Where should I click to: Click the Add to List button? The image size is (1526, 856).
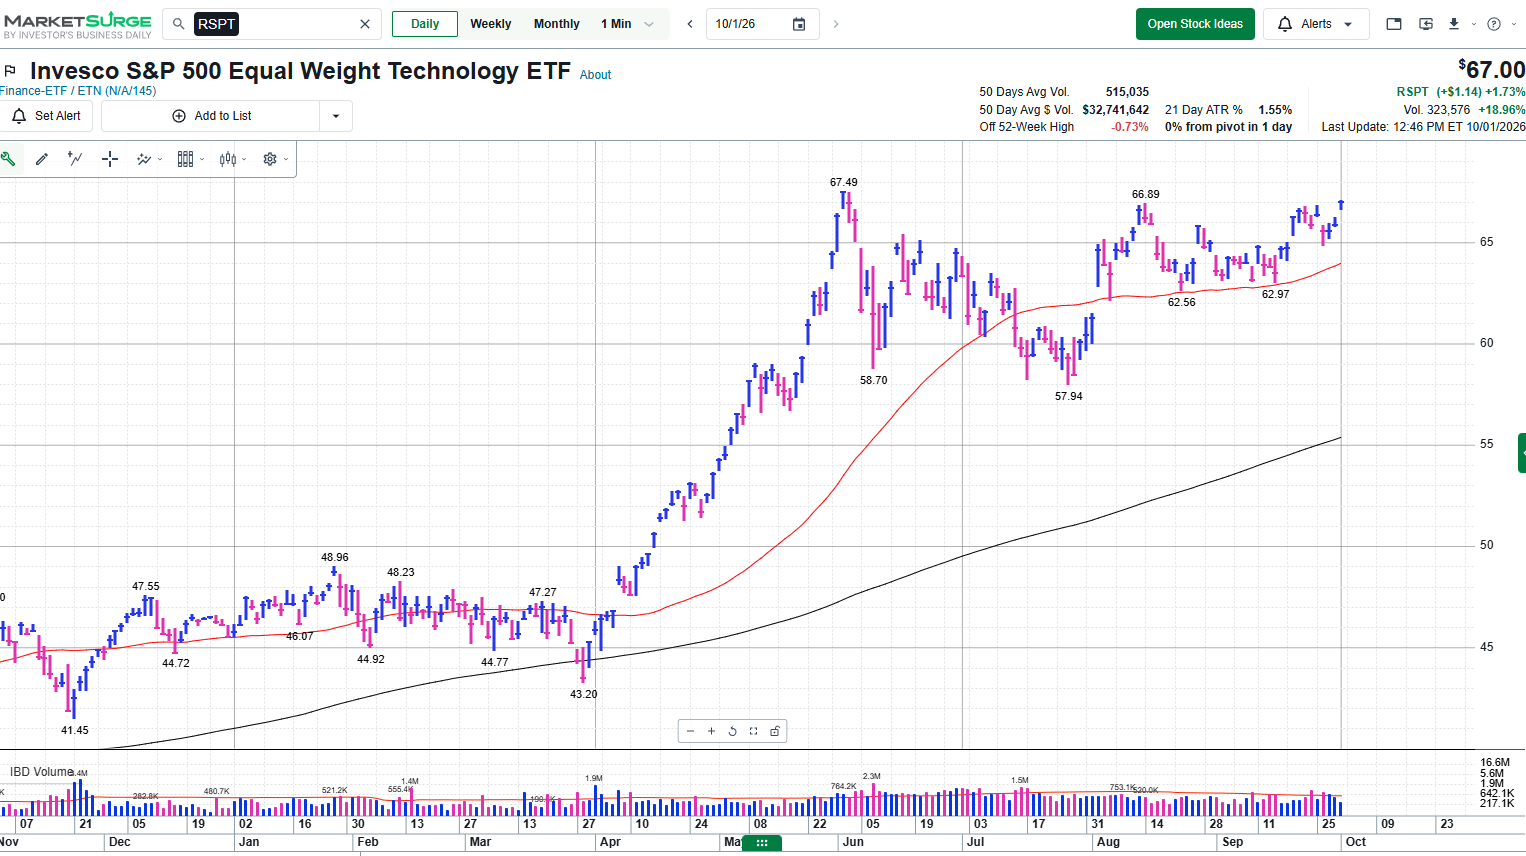click(211, 116)
